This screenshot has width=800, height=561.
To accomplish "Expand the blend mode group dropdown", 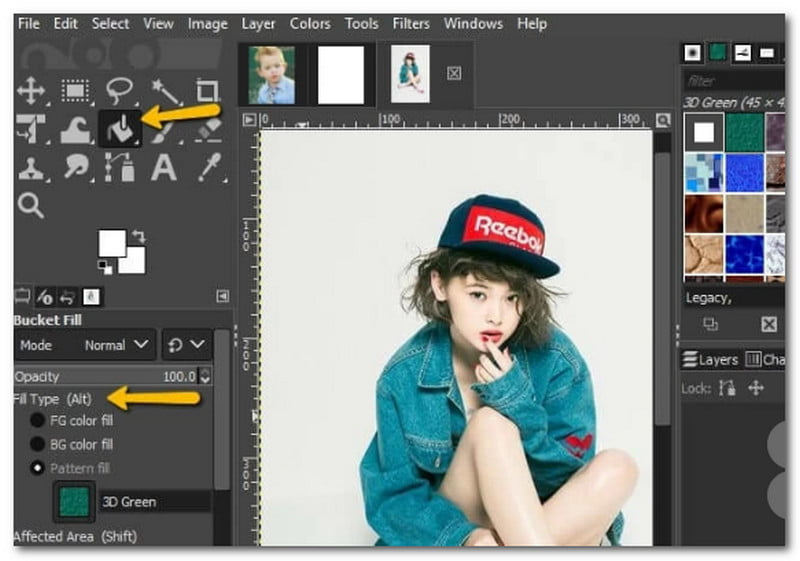I will pyautogui.click(x=186, y=345).
